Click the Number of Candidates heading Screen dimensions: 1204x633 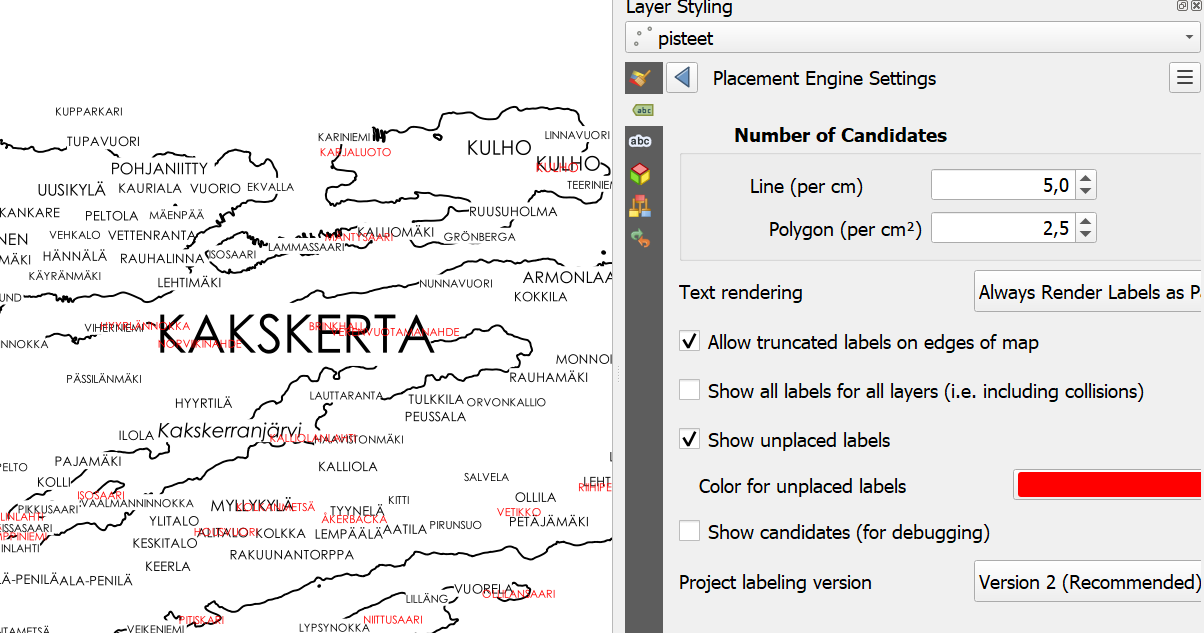[840, 136]
